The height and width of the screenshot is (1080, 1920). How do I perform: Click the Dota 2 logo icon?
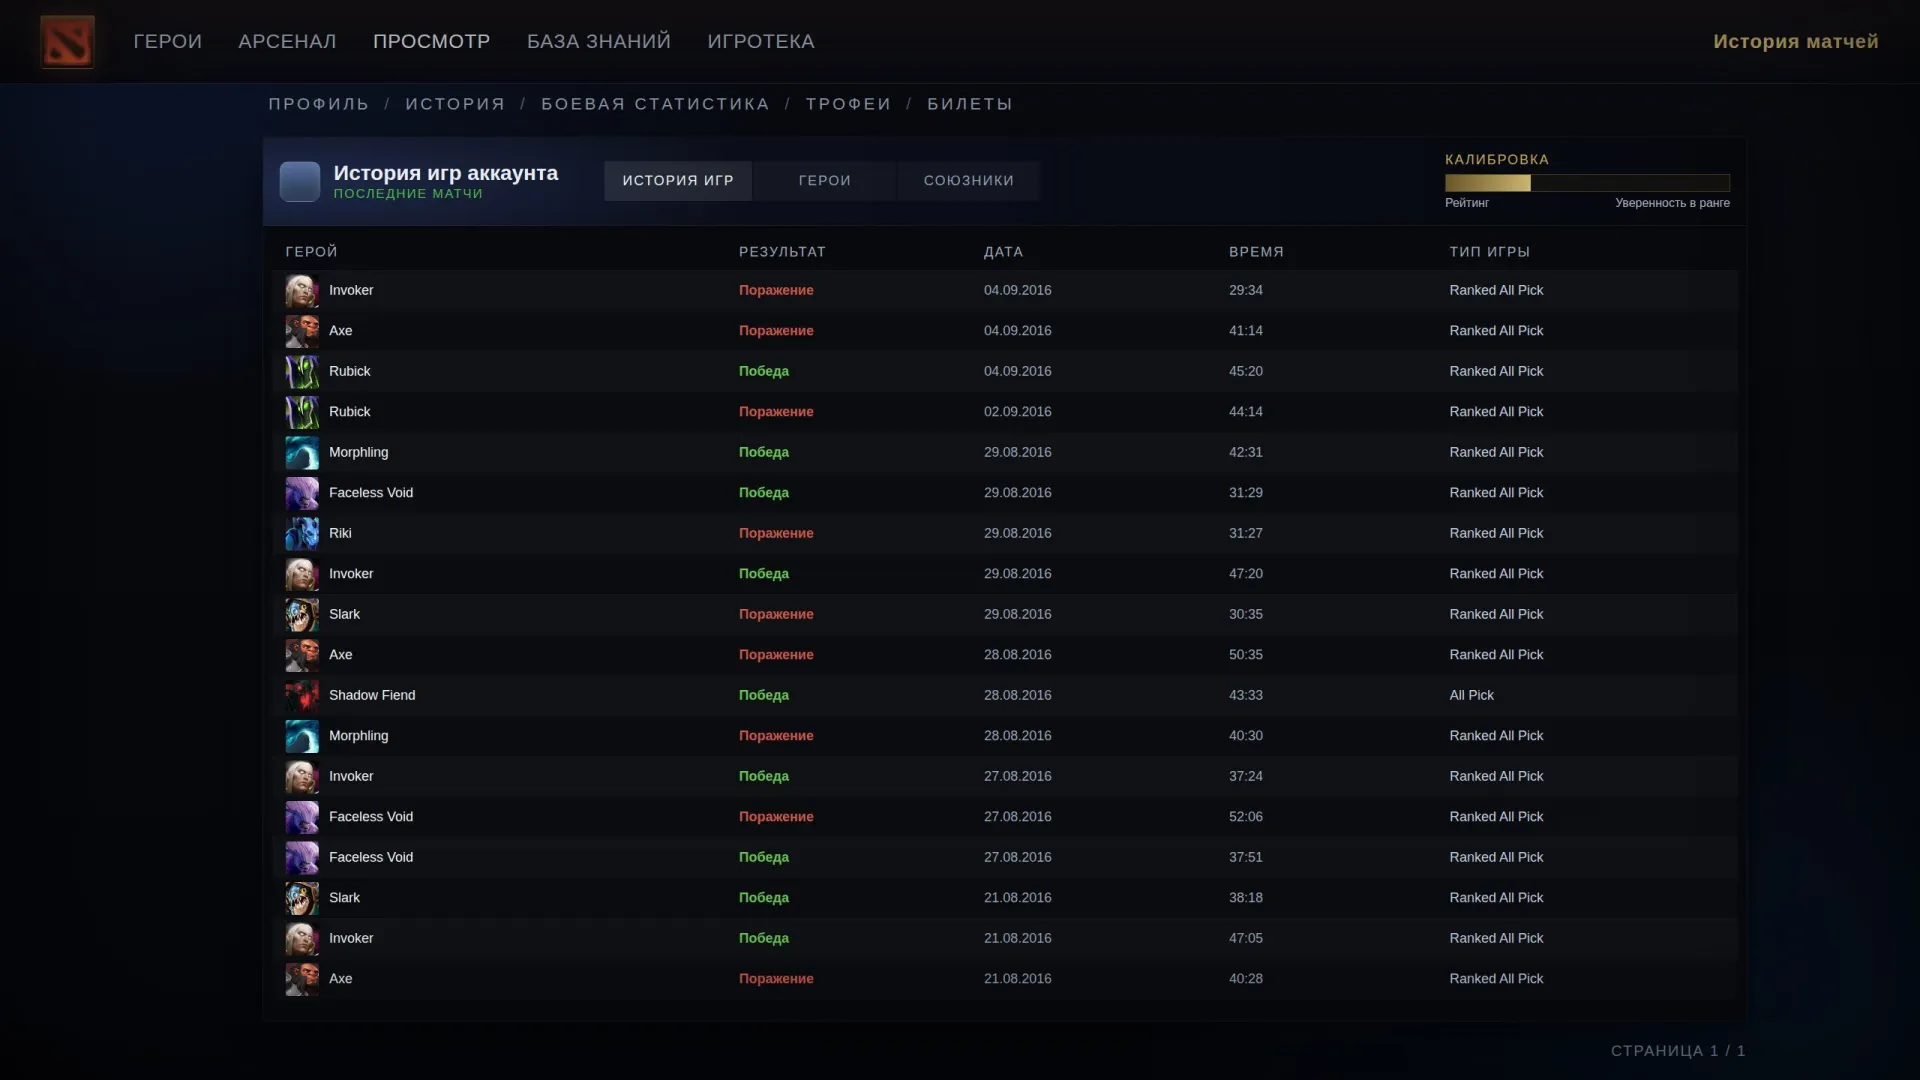(67, 41)
